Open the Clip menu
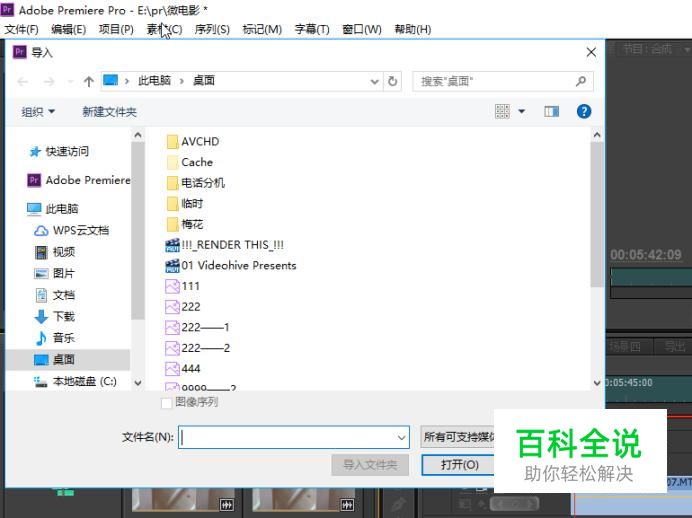Screen dimensions: 692x518 [164, 30]
